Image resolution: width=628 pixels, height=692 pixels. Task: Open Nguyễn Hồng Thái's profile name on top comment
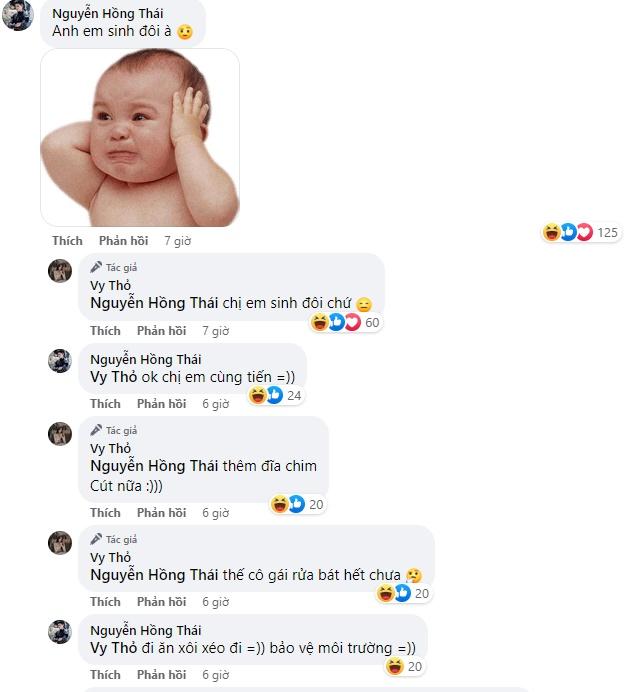(108, 13)
